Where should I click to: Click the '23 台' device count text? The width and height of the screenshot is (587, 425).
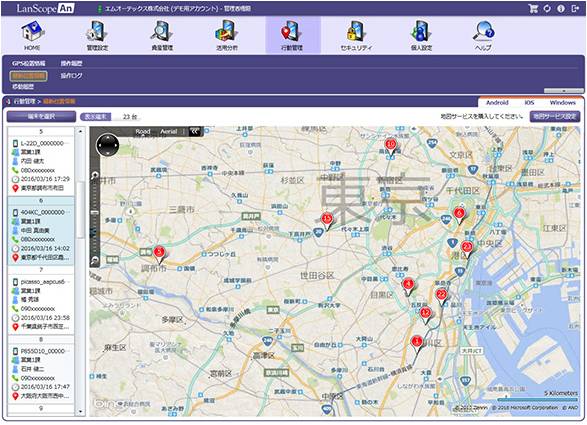click(x=130, y=117)
